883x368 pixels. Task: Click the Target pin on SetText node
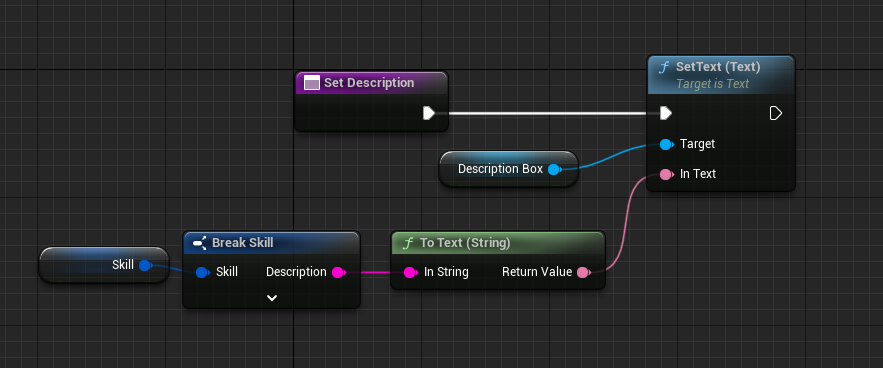click(x=666, y=144)
